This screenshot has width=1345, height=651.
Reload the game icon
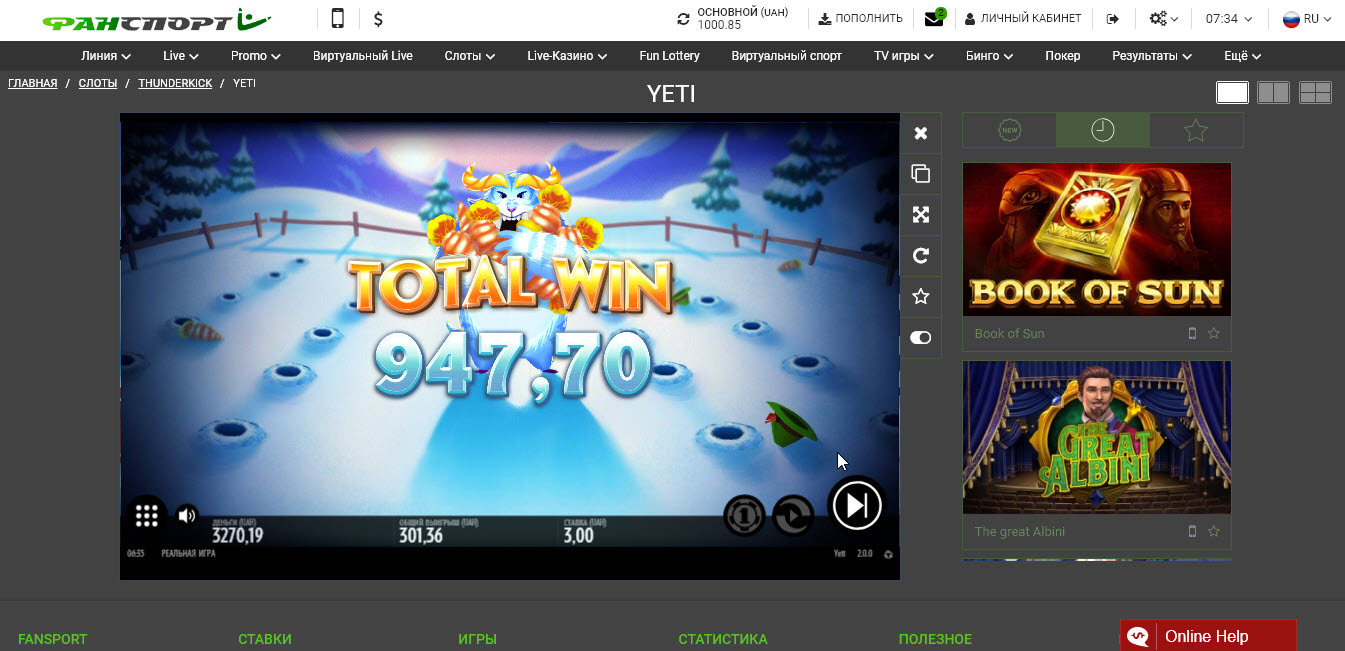tap(921, 256)
